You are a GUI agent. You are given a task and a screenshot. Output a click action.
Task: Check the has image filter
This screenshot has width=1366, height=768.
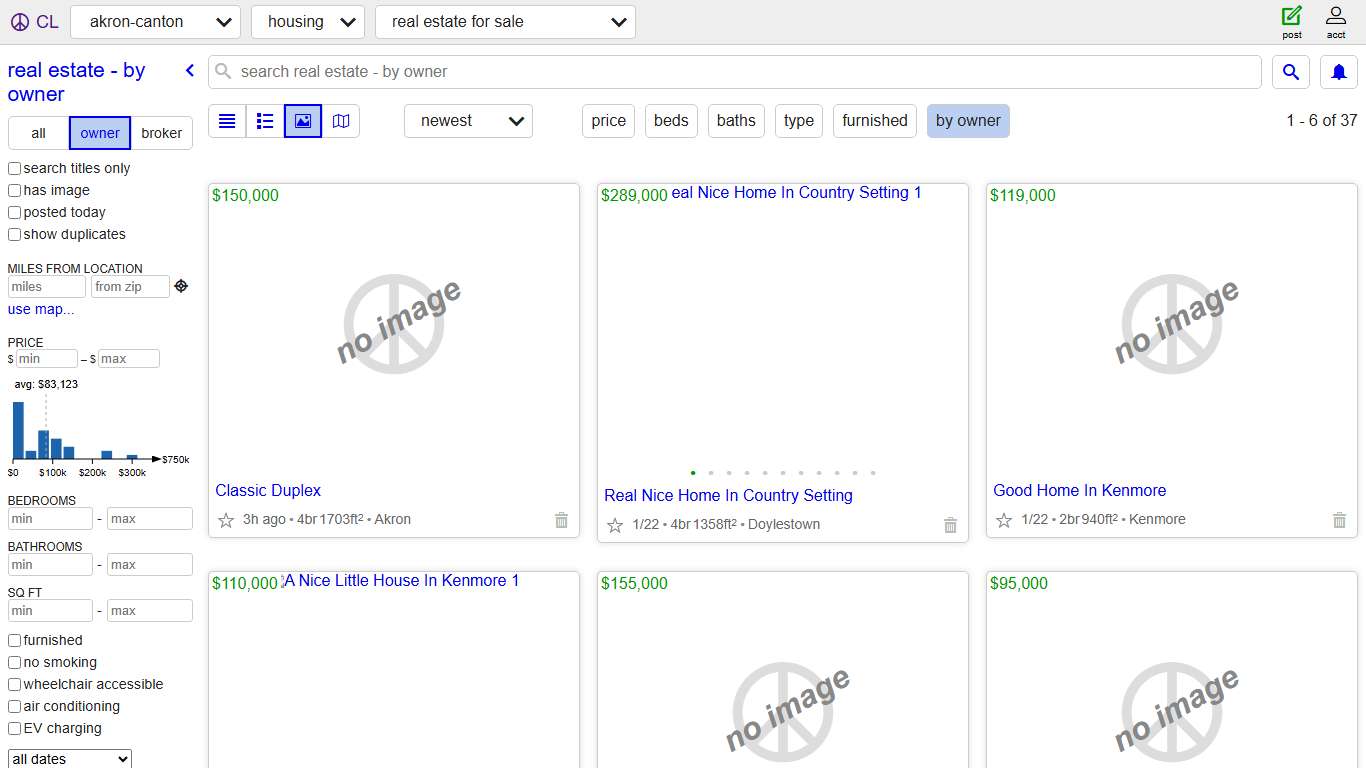(x=15, y=191)
